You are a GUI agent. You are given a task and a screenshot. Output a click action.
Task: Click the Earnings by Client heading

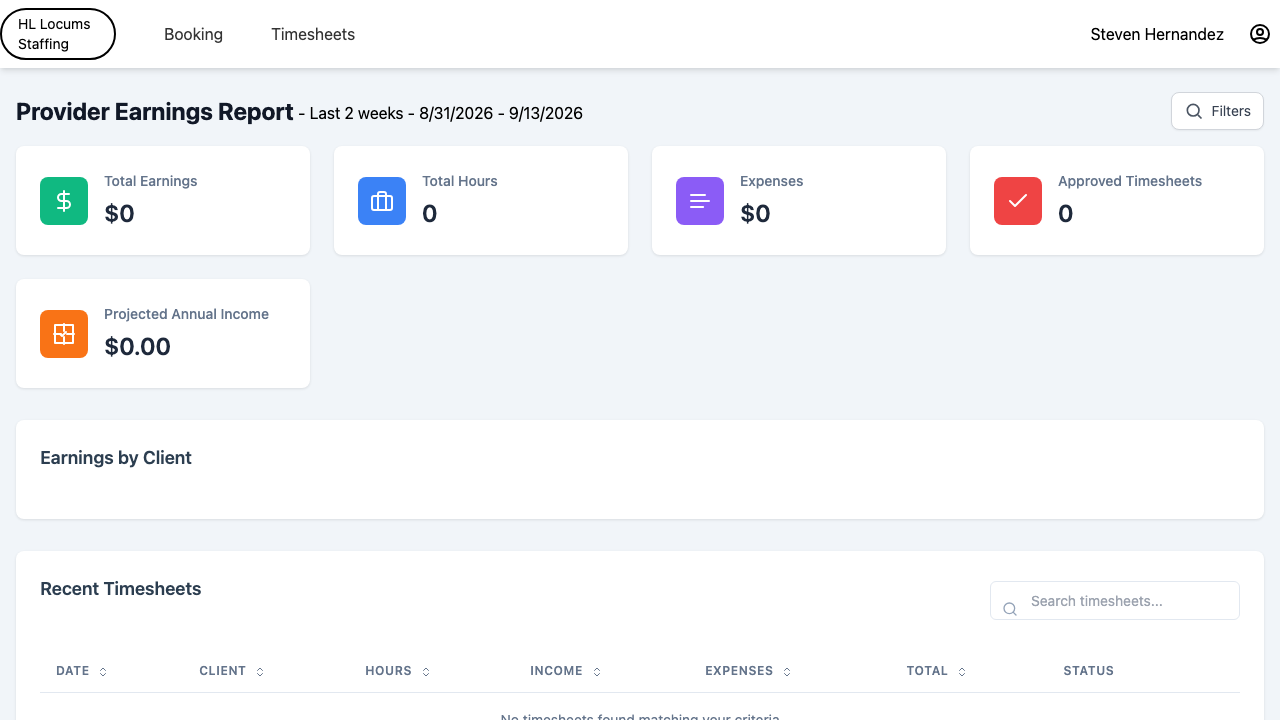click(116, 458)
